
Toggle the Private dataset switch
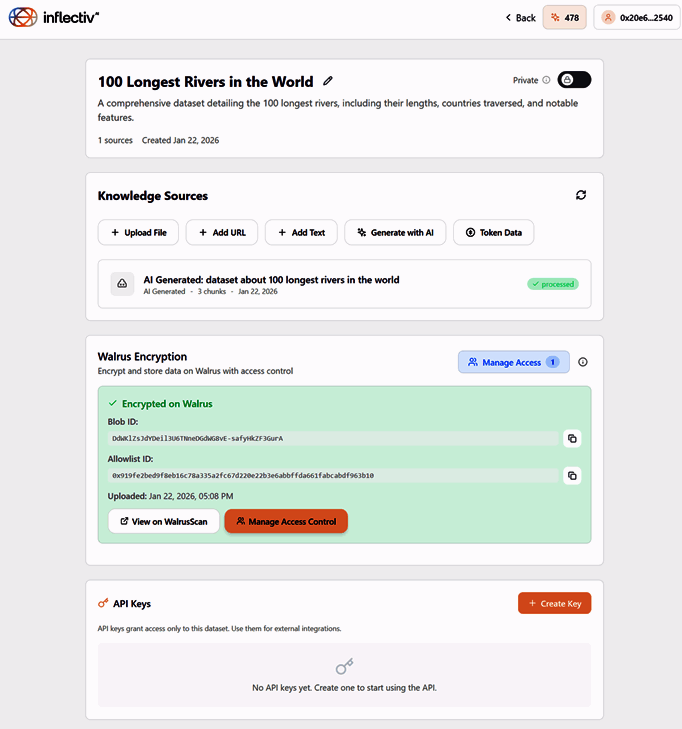point(574,80)
